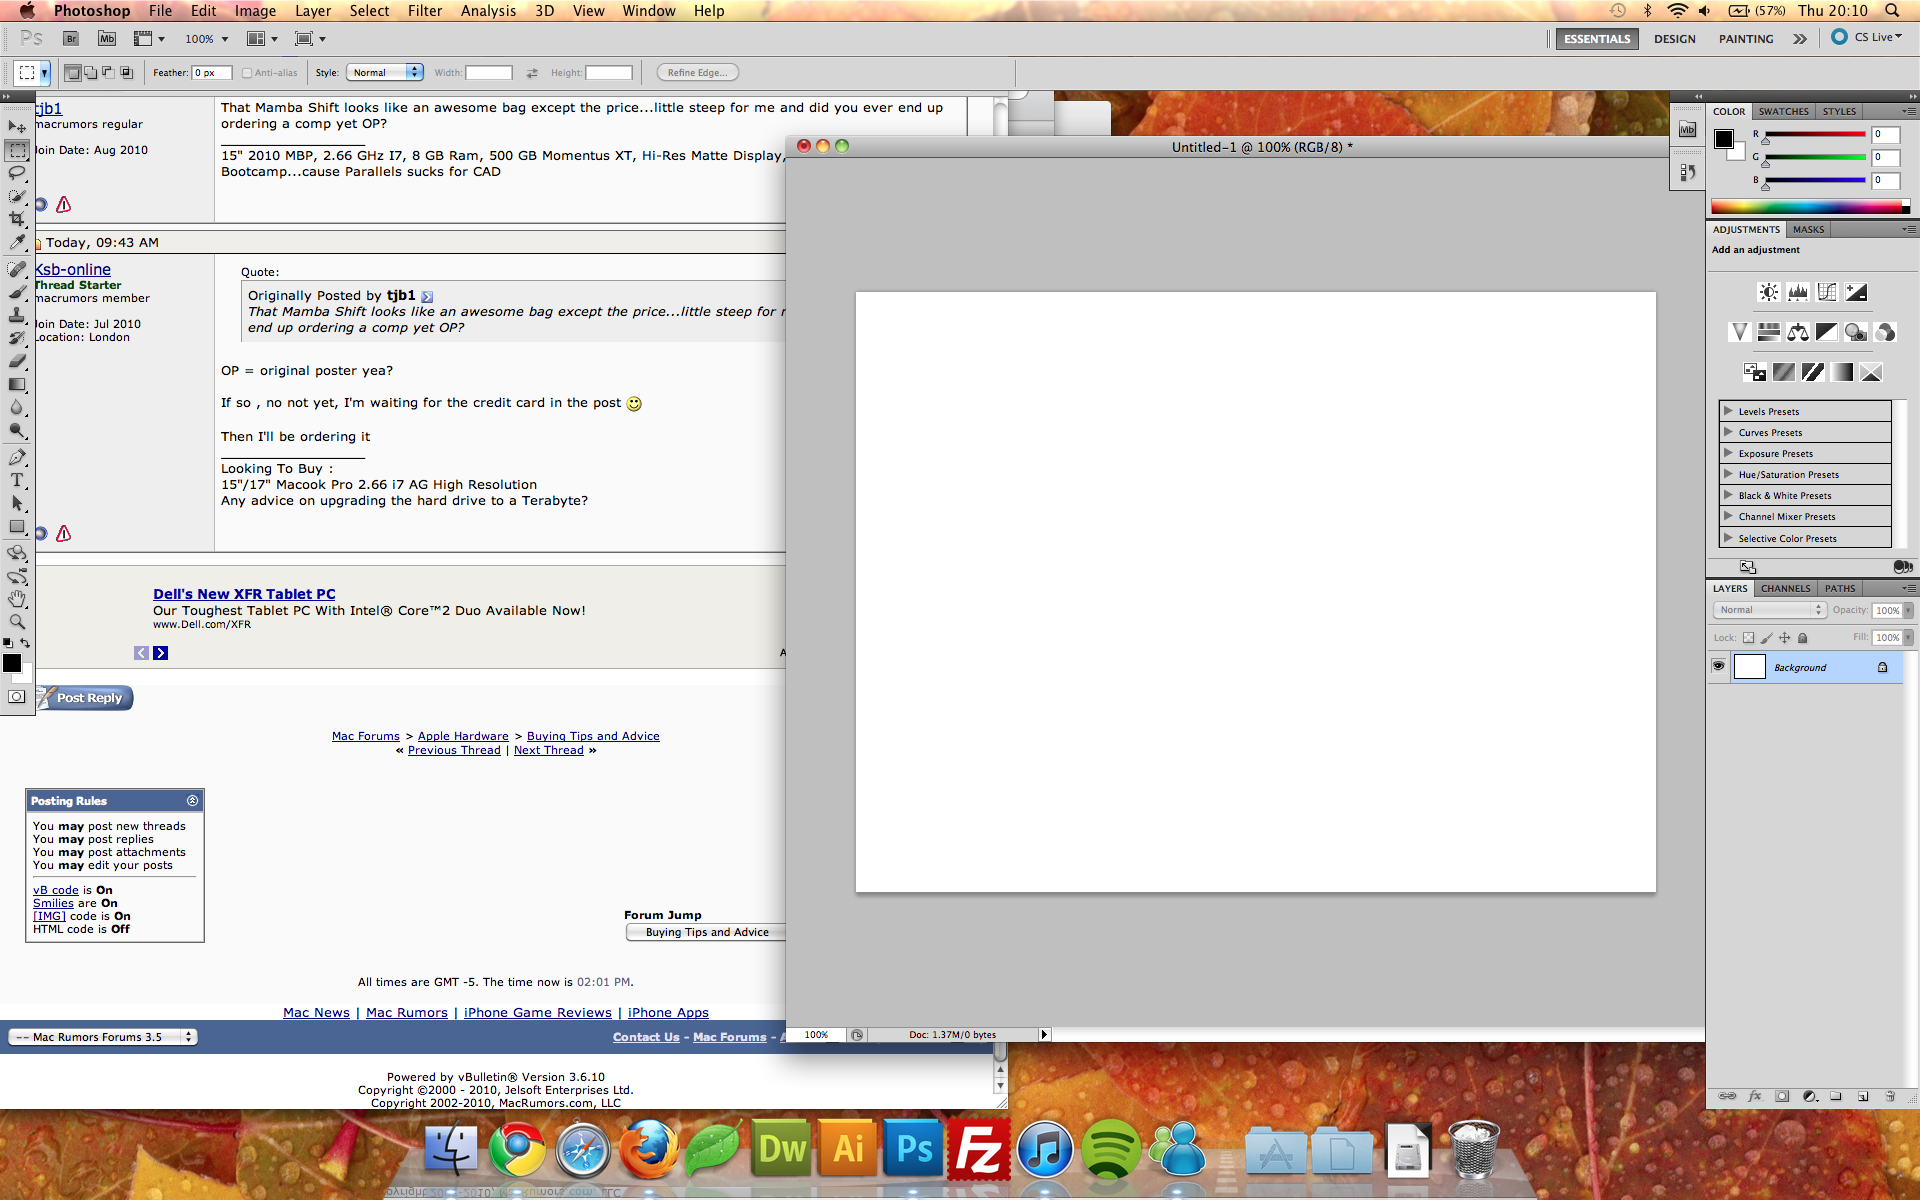Add an Exposure adjustment
This screenshot has height=1200, width=1920.
[x=1856, y=292]
